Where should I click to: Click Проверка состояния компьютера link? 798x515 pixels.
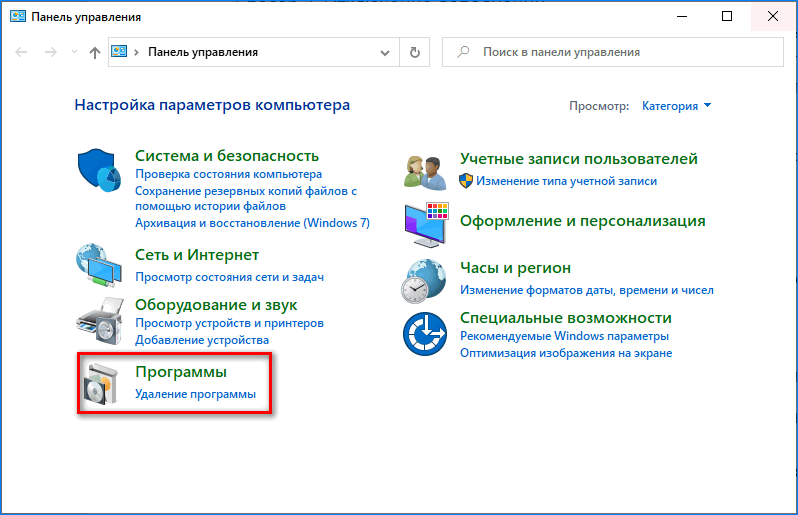[229, 174]
